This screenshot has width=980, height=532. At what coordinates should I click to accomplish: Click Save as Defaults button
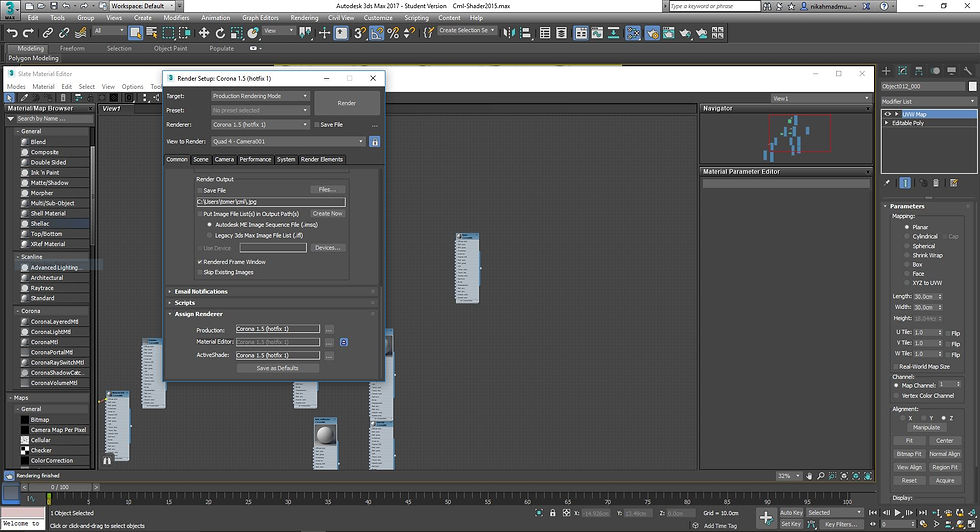click(278, 368)
